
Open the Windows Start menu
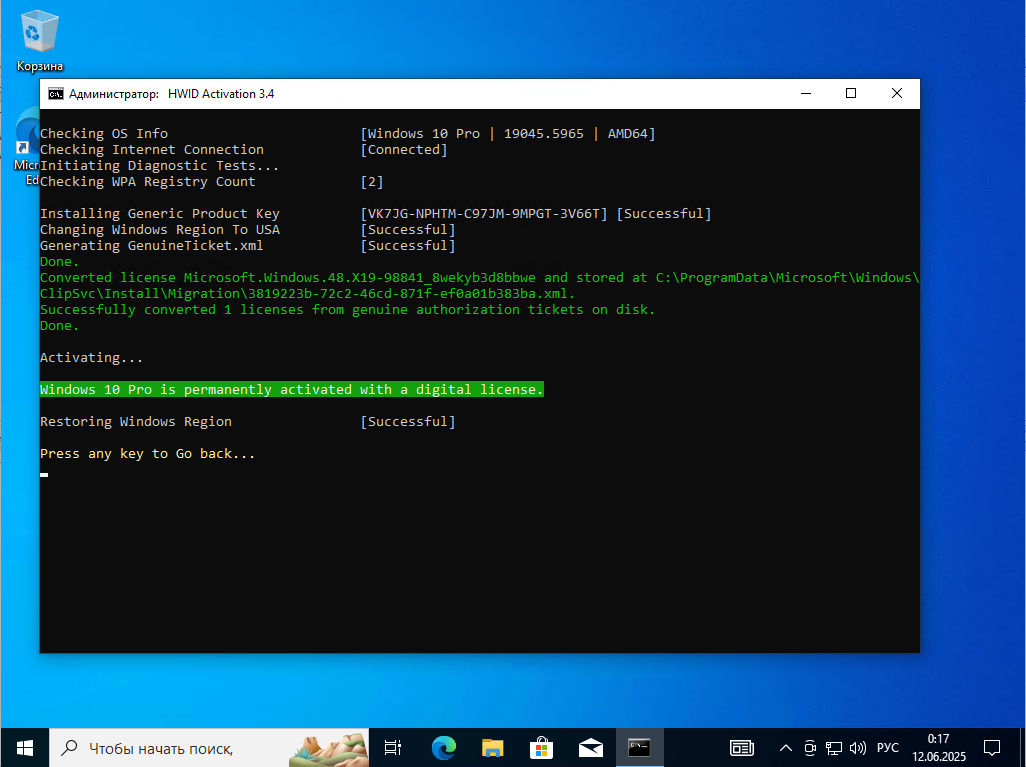[24, 747]
